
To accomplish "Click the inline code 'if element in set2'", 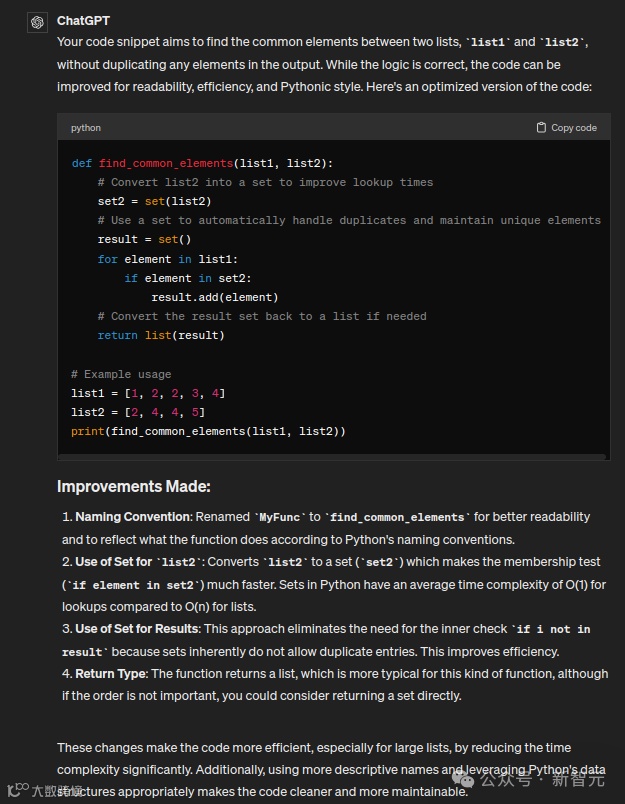I will pos(133,585).
